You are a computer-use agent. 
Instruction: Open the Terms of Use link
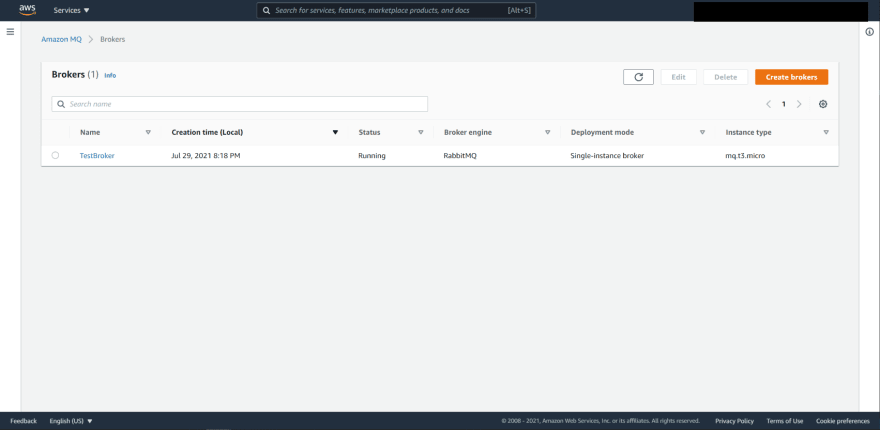[785, 421]
